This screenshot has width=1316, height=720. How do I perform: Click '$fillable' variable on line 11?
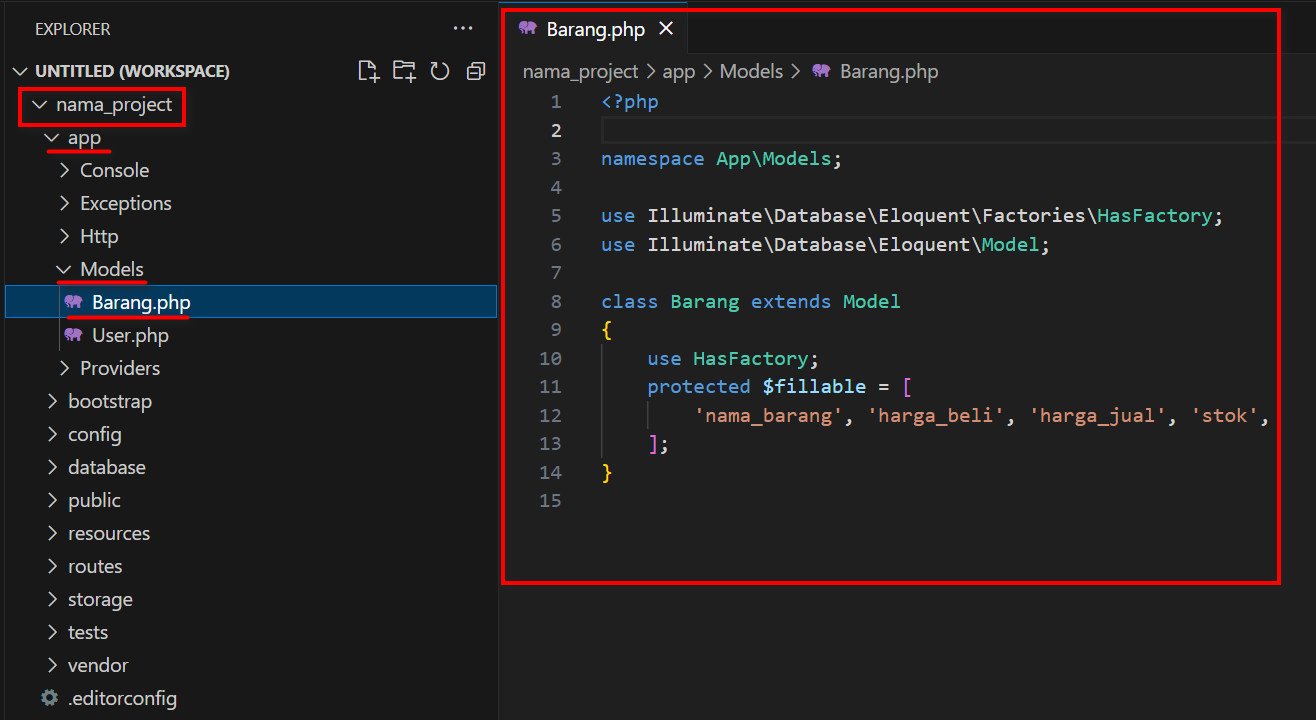814,386
